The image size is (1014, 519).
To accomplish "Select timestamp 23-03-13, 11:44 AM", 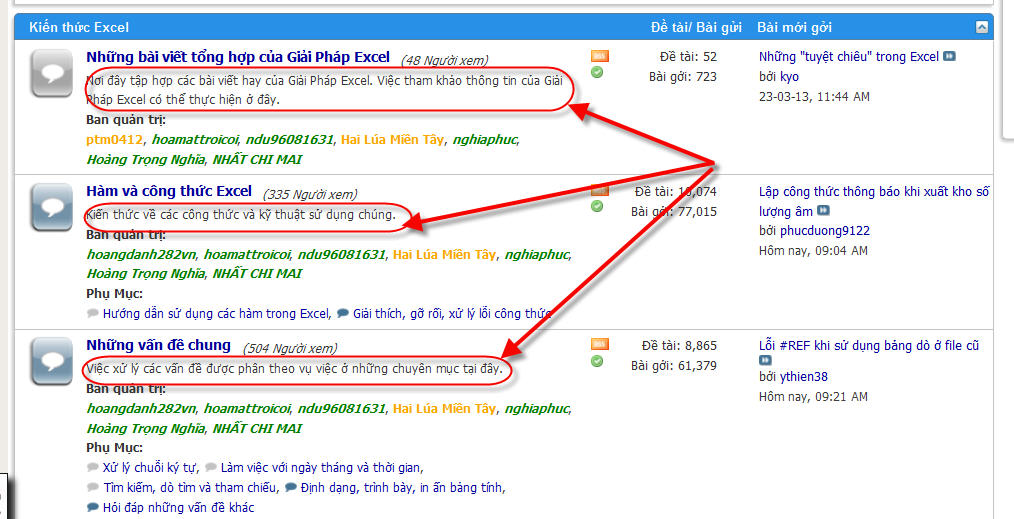I will 814,97.
